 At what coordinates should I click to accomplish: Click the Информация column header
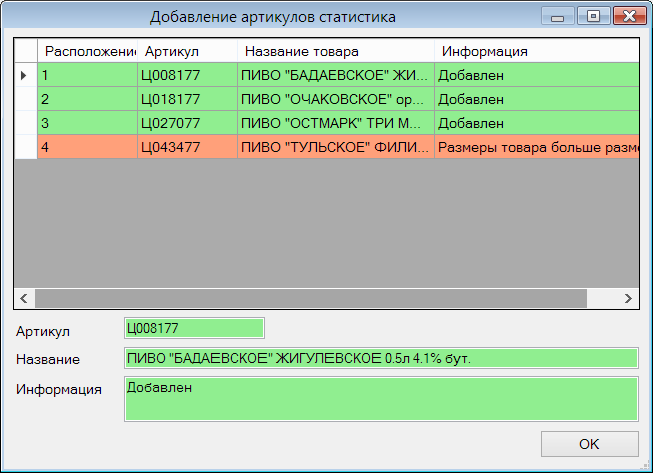pos(537,51)
